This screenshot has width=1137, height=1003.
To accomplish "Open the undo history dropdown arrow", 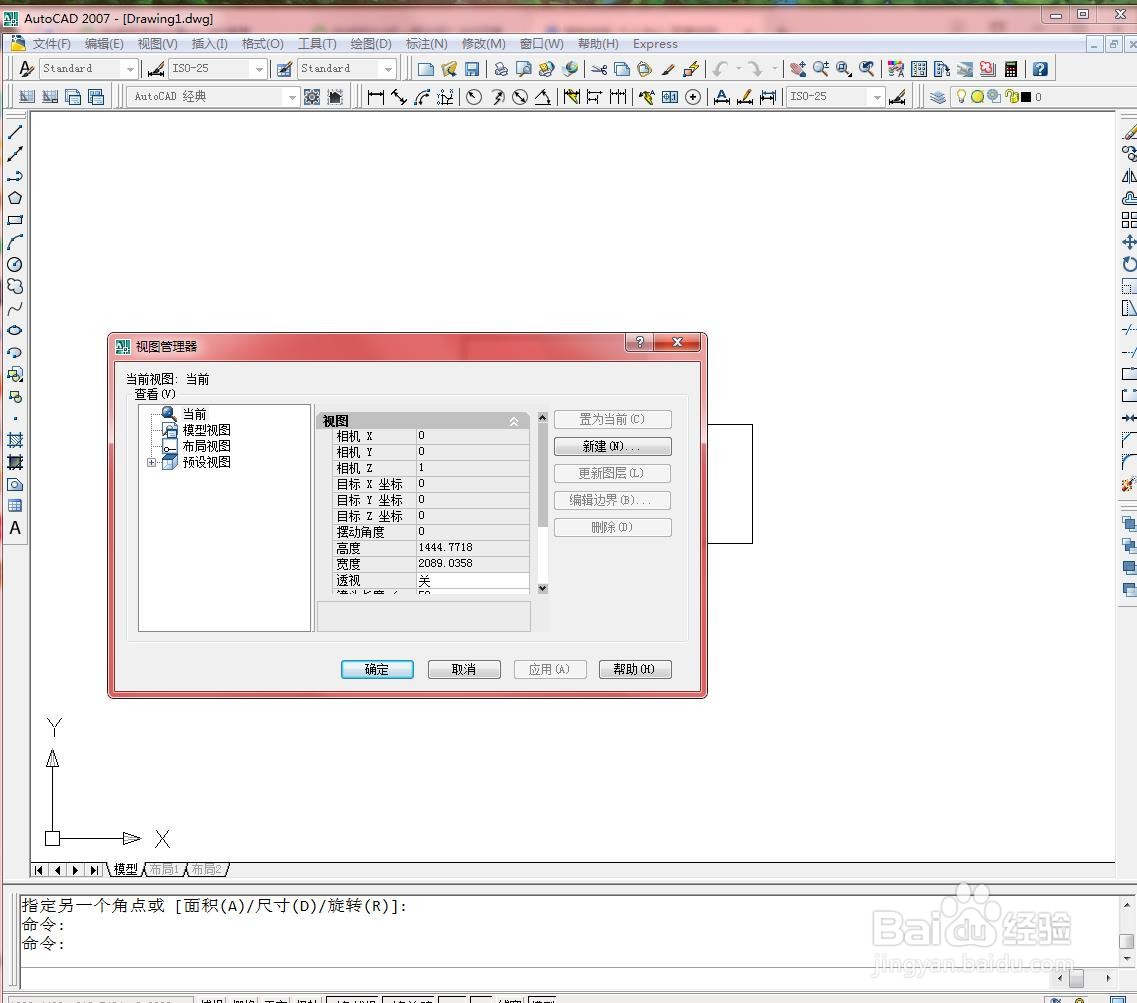I will (x=738, y=69).
